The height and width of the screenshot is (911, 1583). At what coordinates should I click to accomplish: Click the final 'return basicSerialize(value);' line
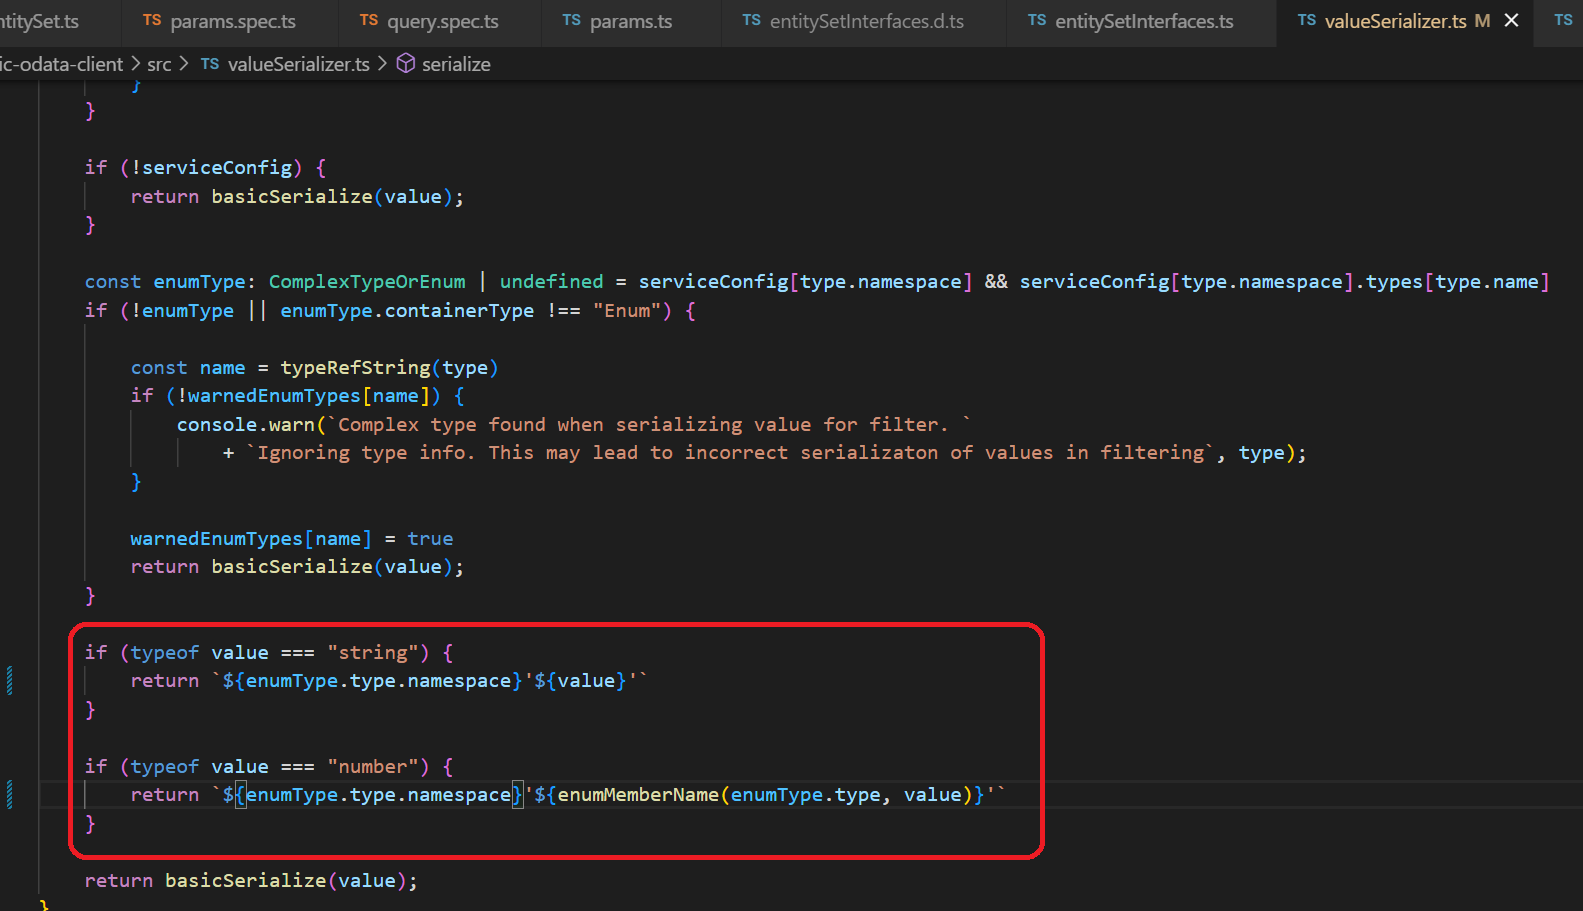(x=251, y=881)
